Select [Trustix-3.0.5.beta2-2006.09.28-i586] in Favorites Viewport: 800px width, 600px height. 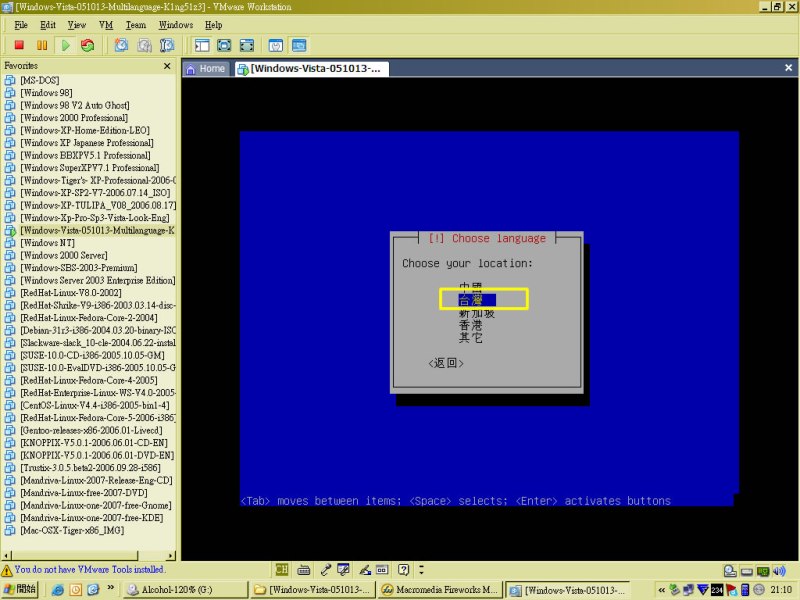tap(90, 468)
